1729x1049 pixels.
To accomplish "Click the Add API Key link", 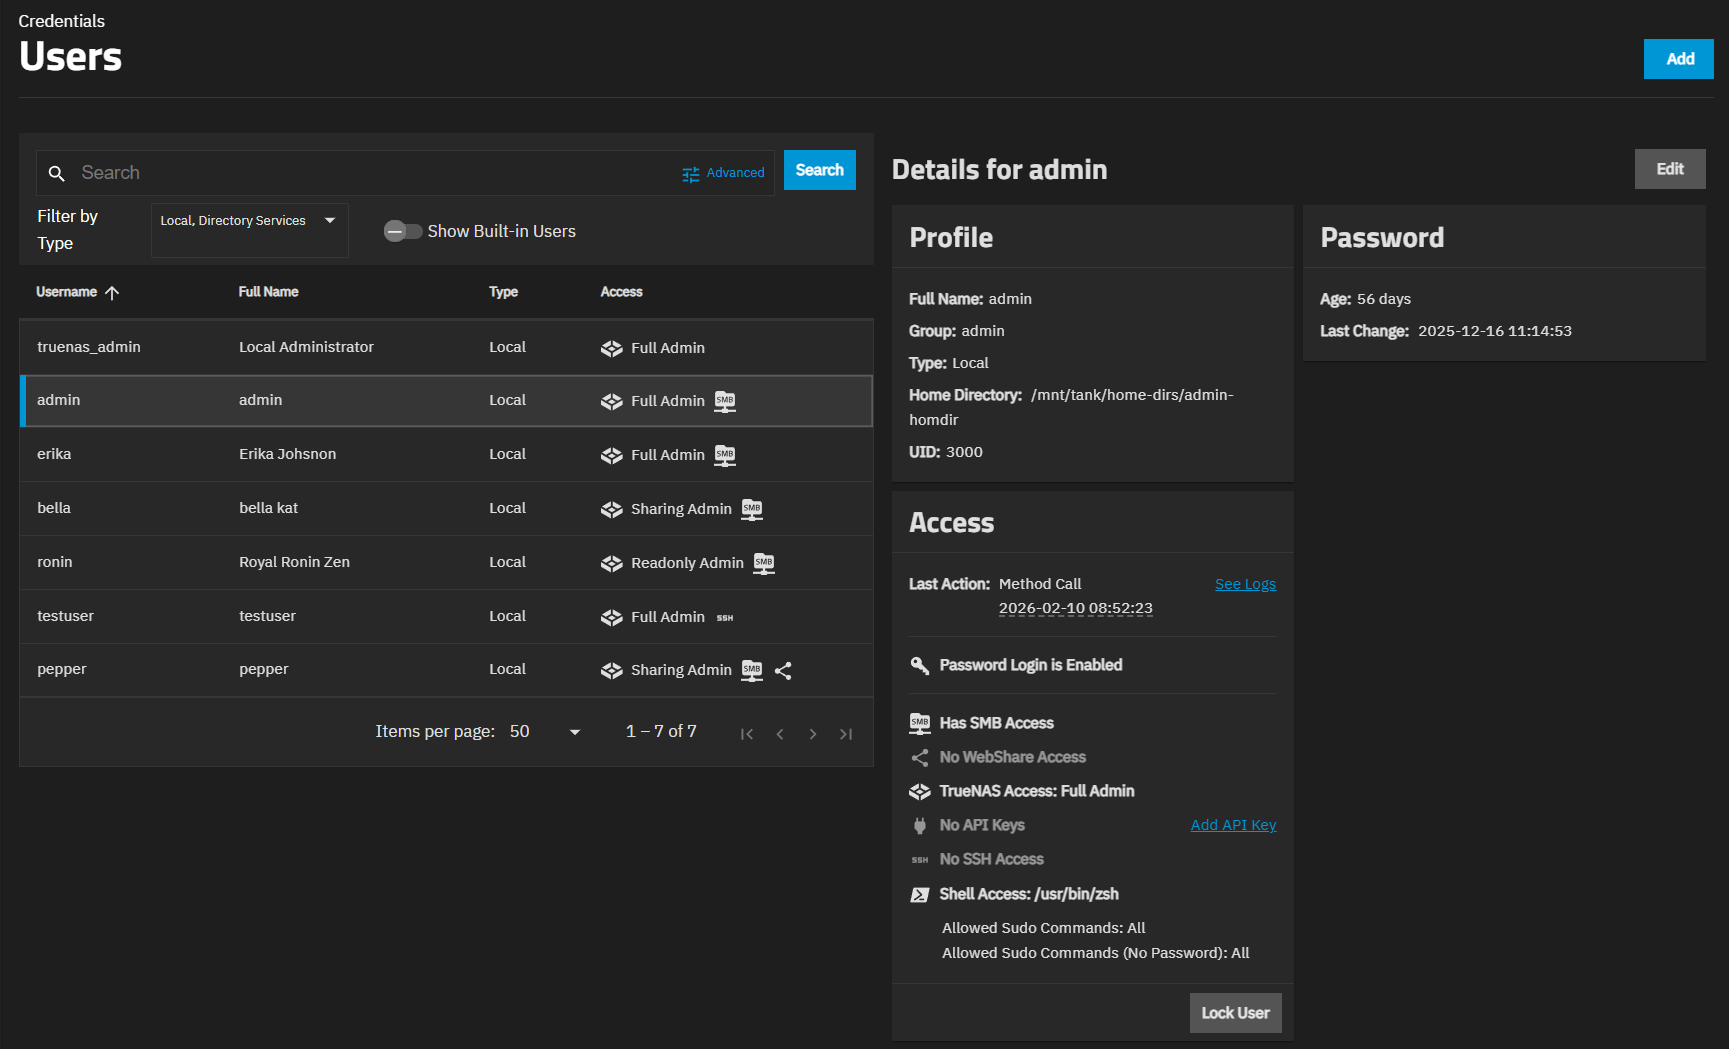I will pyautogui.click(x=1233, y=825).
